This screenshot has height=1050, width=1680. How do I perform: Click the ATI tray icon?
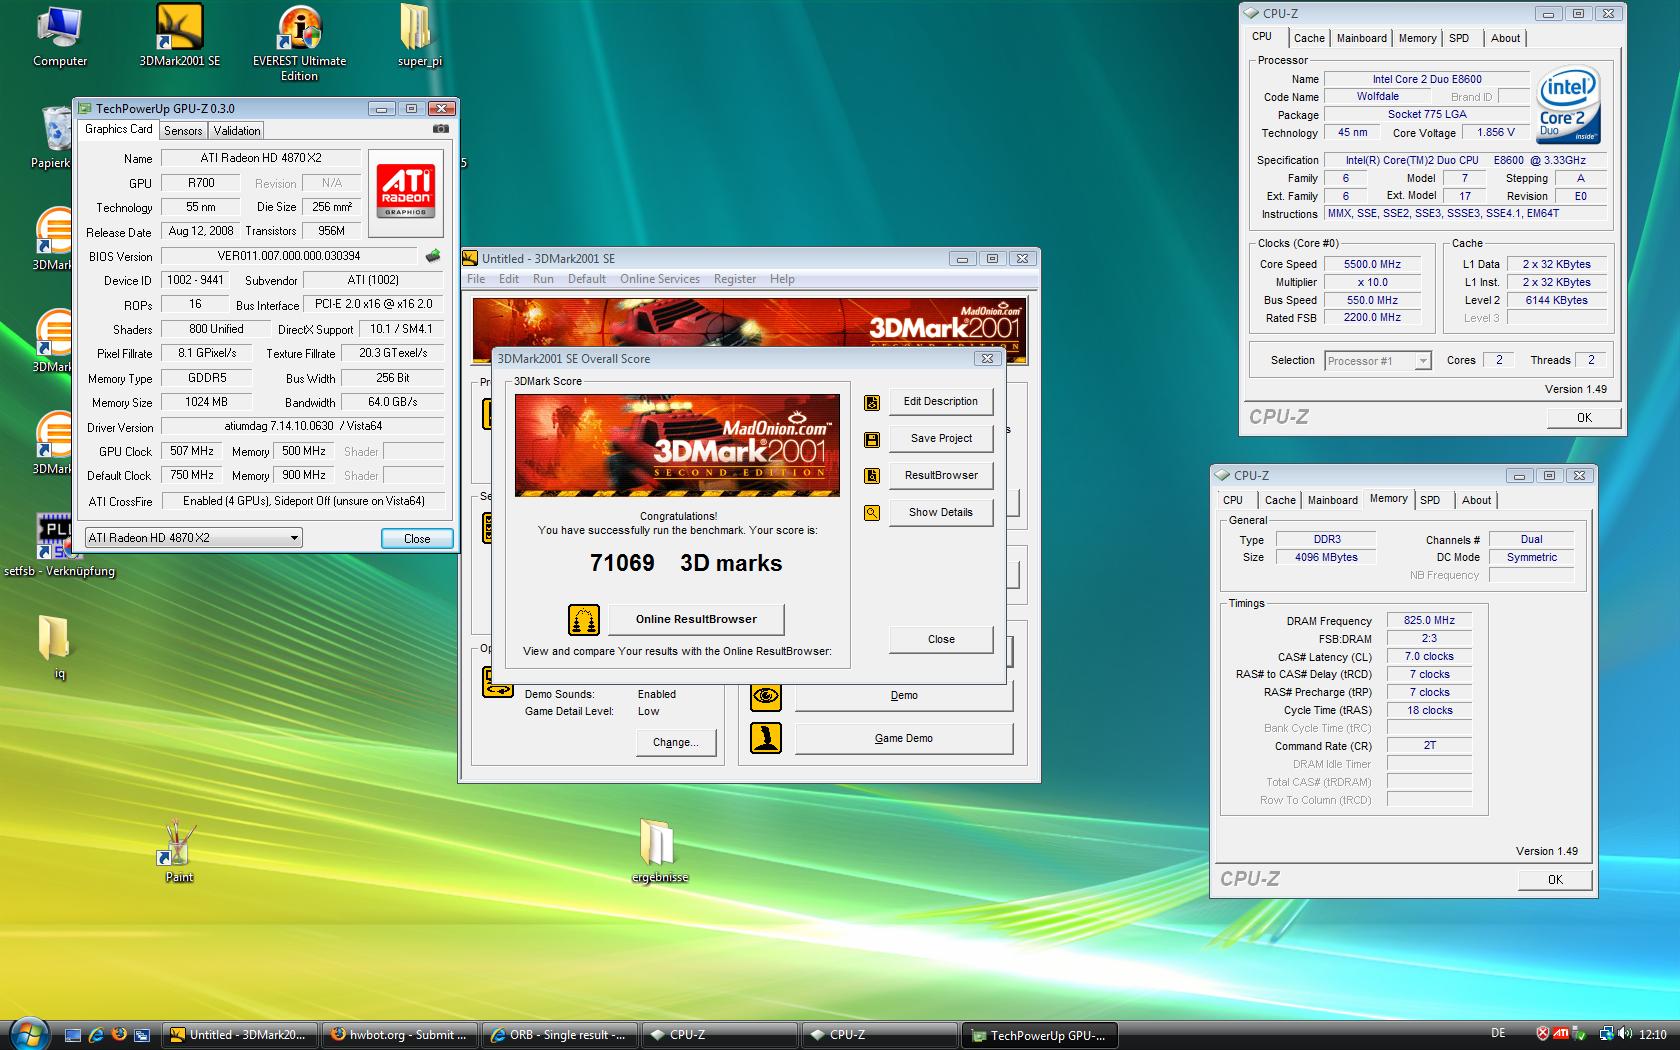(x=1560, y=1035)
